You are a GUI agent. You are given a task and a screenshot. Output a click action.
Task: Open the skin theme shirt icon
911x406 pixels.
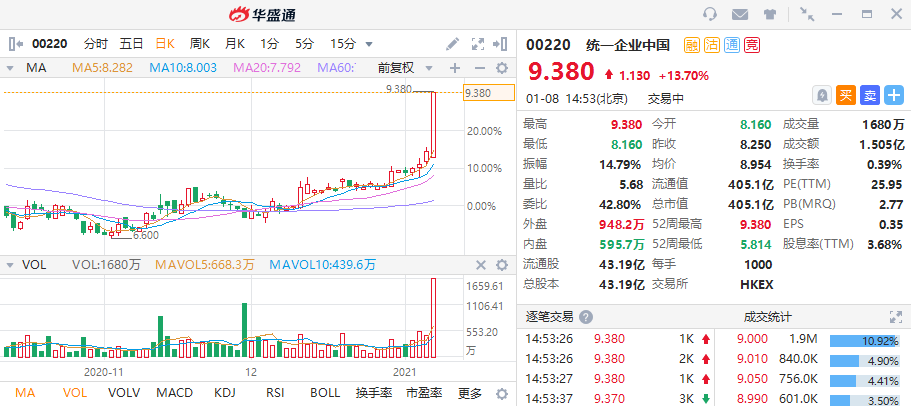click(770, 14)
